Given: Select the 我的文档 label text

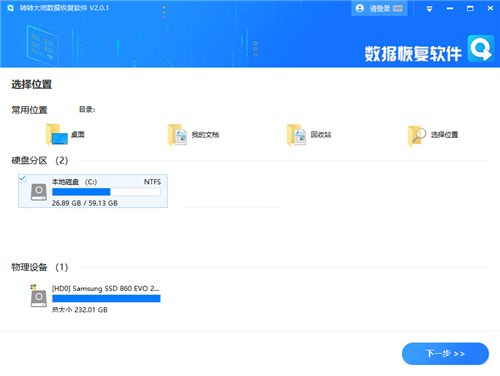Looking at the screenshot, I should [x=205, y=135].
